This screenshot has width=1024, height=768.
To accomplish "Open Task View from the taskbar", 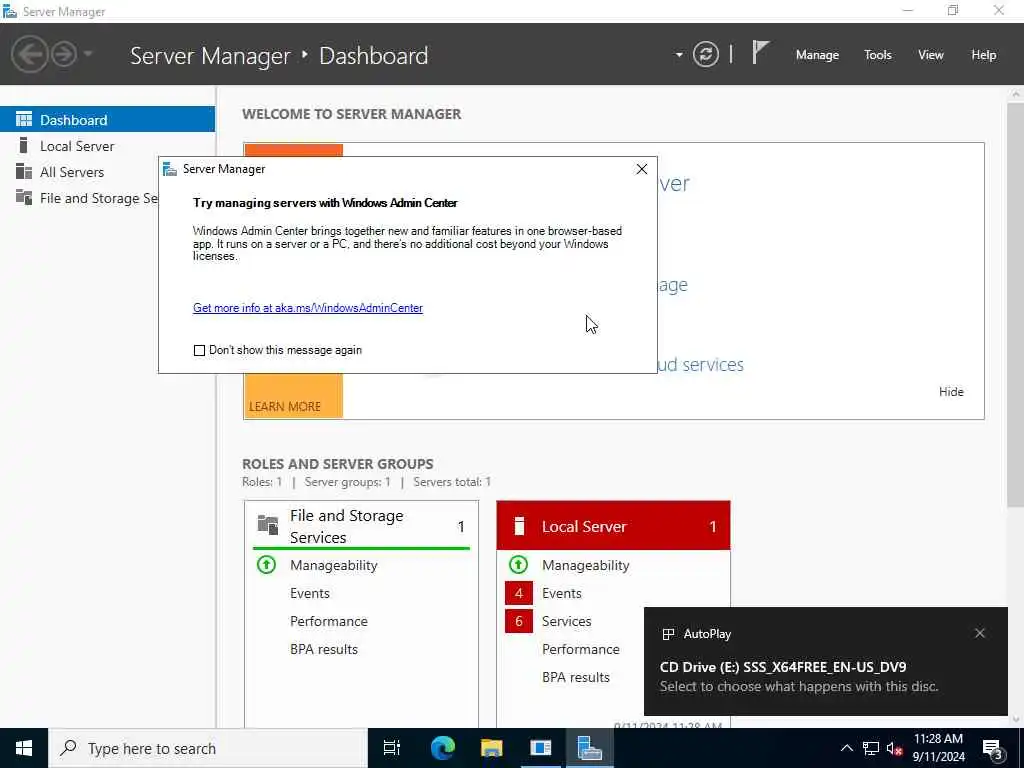I will pos(392,748).
